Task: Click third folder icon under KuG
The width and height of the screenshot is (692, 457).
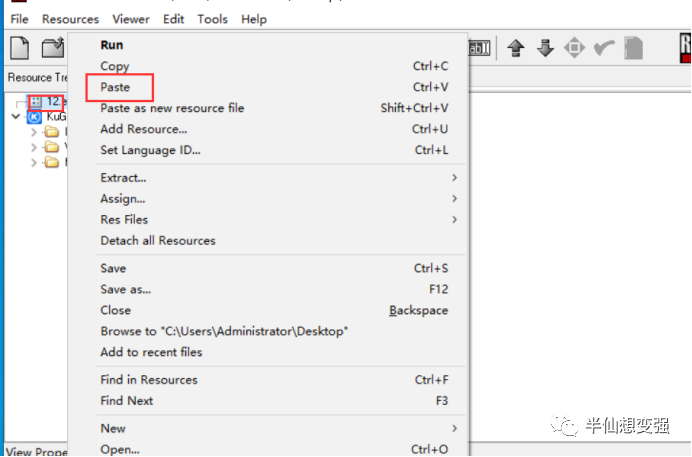Action: (52, 162)
